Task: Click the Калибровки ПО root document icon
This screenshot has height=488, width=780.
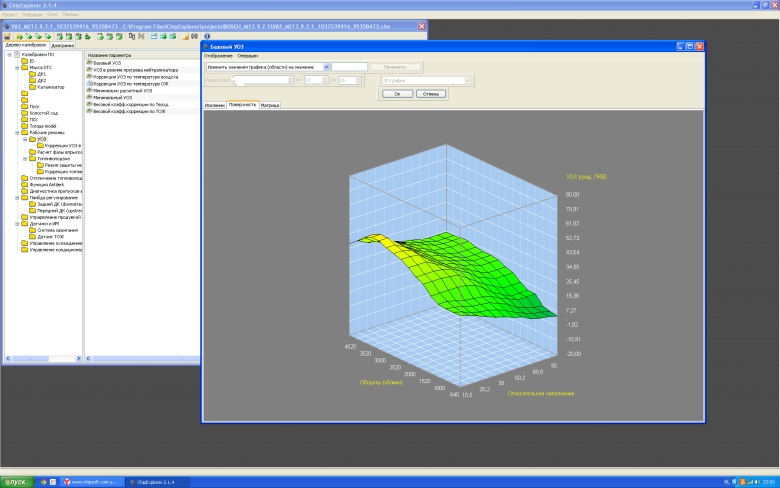Action: (x=17, y=54)
